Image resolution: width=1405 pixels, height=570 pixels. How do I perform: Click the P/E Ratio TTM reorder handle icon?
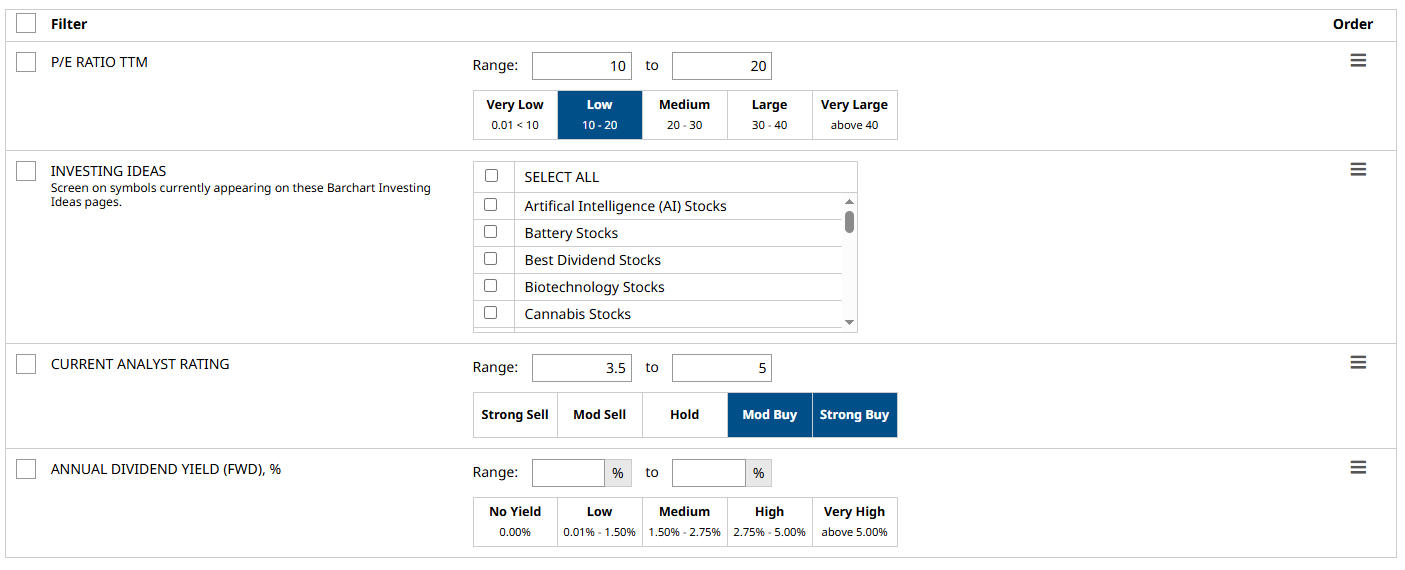pyautogui.click(x=1358, y=61)
